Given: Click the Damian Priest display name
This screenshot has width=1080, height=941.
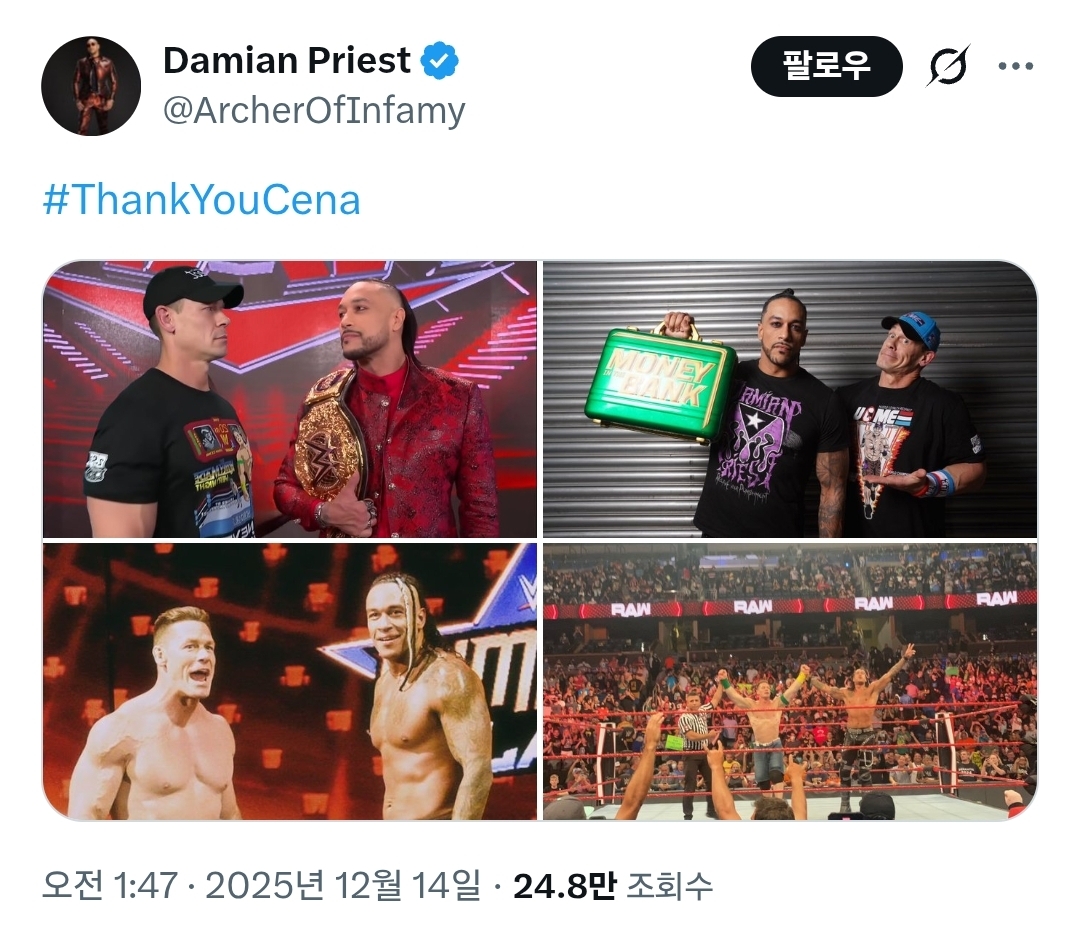Looking at the screenshot, I should (287, 61).
